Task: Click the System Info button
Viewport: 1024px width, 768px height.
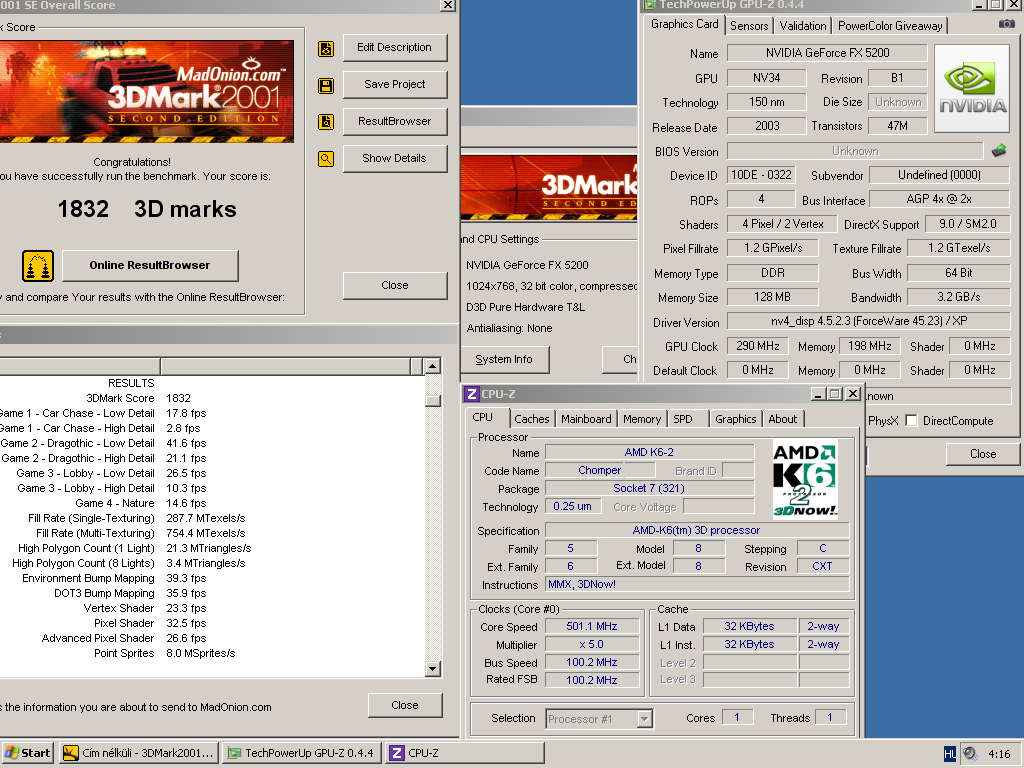Action: tap(504, 359)
